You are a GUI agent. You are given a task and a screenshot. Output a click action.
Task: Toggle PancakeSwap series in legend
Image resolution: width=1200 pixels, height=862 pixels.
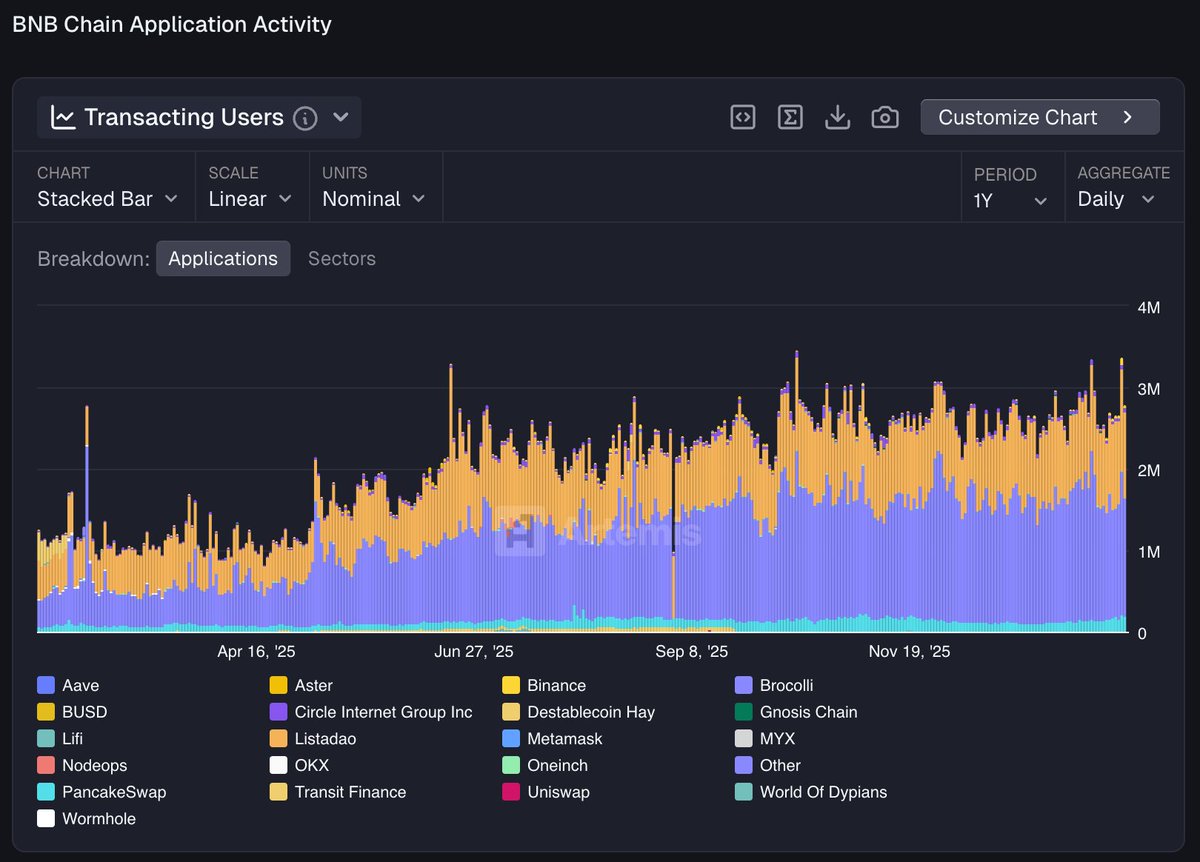tap(113, 792)
